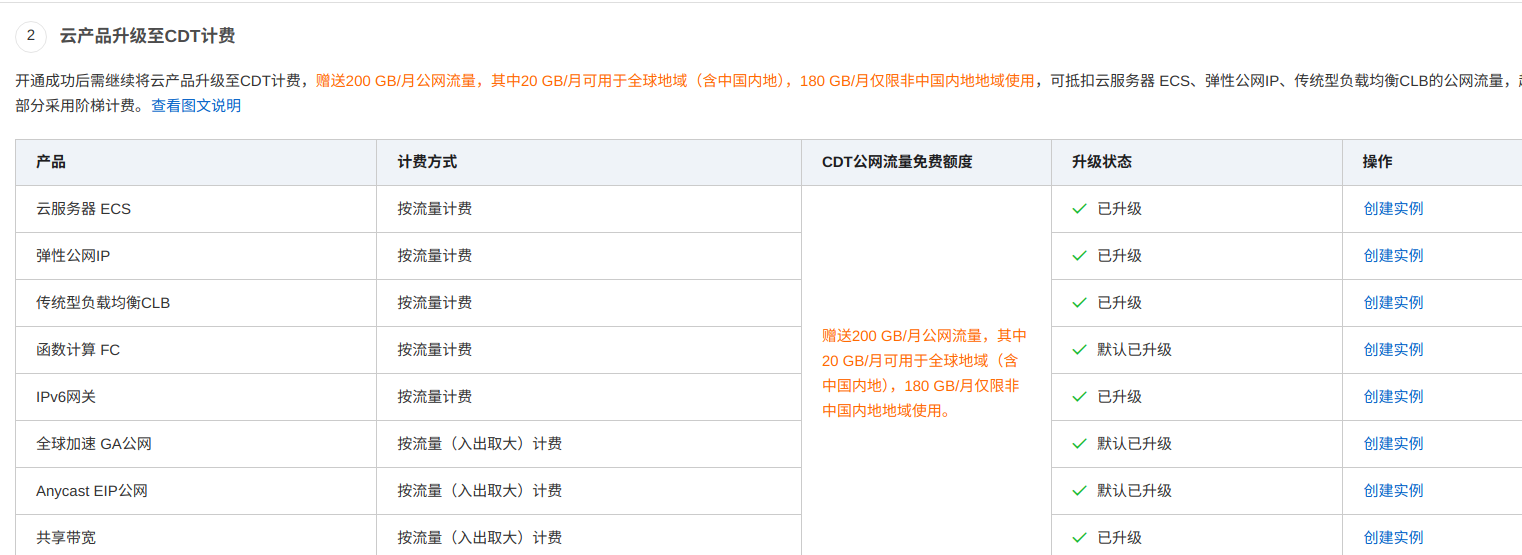
Task: Click 按流量计费 in the 云服务器 ECS row
Action: [x=434, y=209]
